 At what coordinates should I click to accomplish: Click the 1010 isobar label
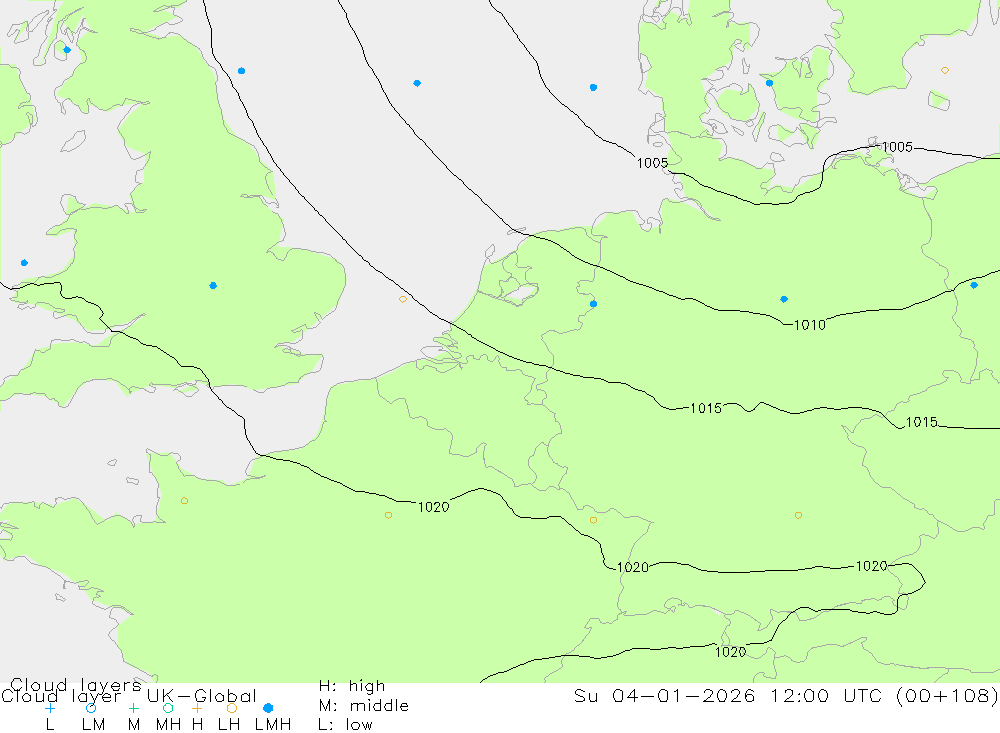tap(809, 325)
